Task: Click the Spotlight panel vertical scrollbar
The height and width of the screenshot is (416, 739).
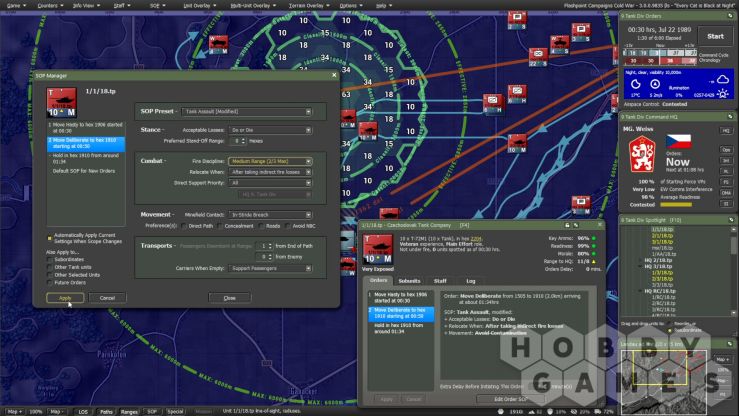Action: pos(733,271)
